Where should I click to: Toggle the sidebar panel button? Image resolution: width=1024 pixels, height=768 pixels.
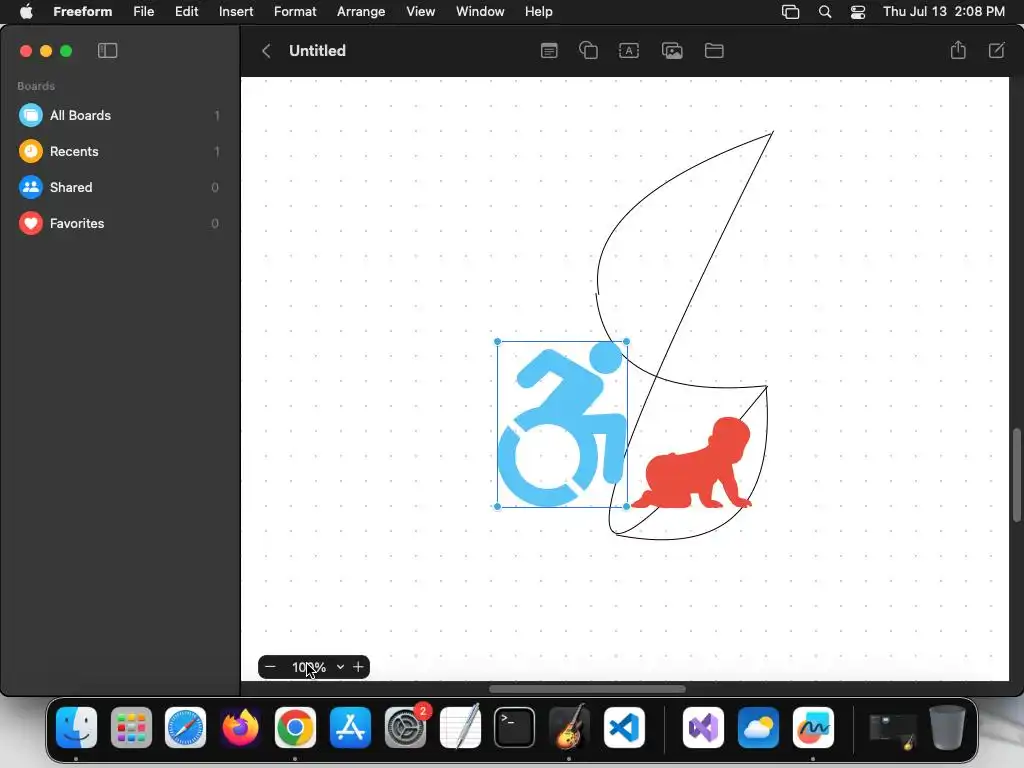(107, 50)
